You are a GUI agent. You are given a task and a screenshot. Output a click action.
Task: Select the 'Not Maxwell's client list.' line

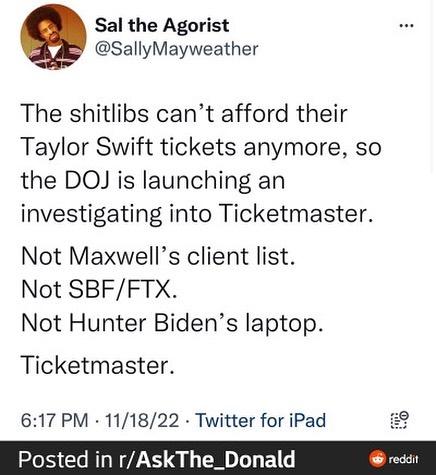click(158, 256)
